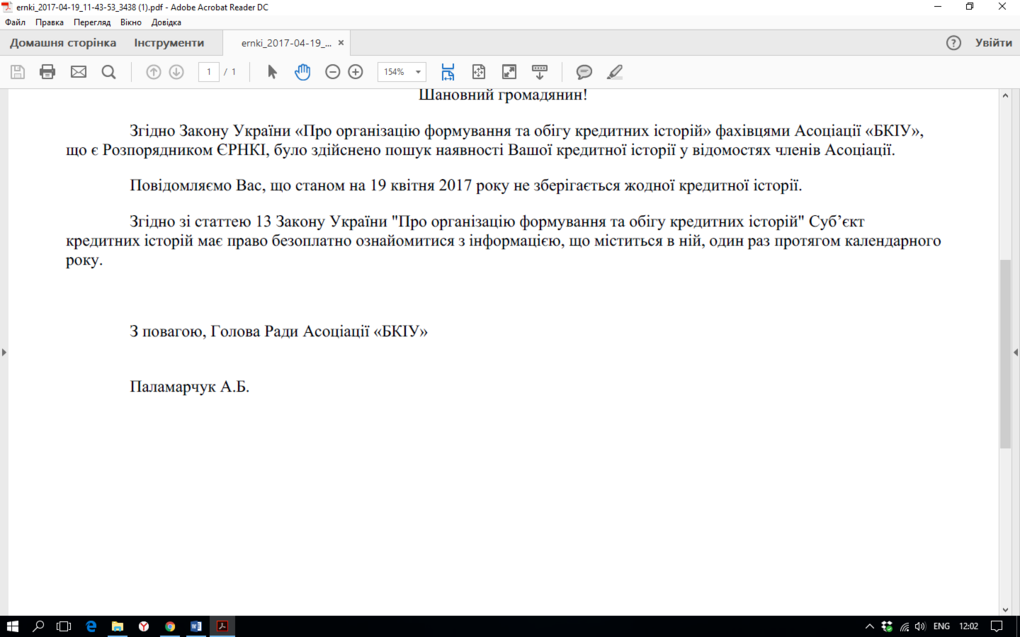Select the arrow Selection tool
Viewport: 1020px width, 637px height.
tap(272, 72)
